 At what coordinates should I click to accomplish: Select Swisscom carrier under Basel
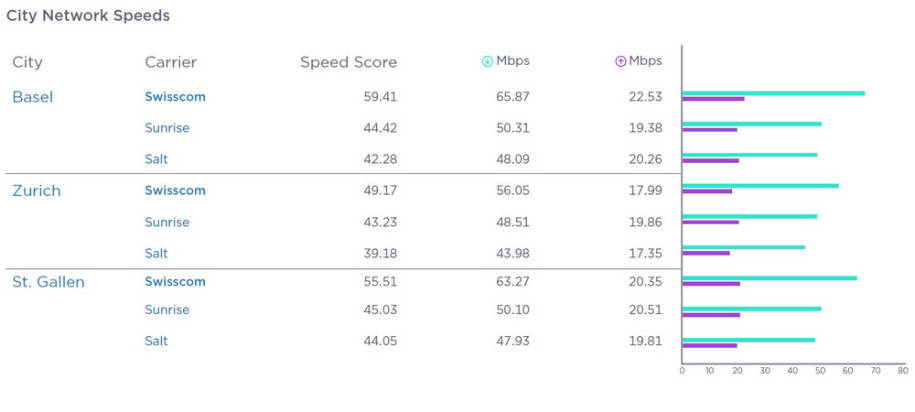click(175, 97)
